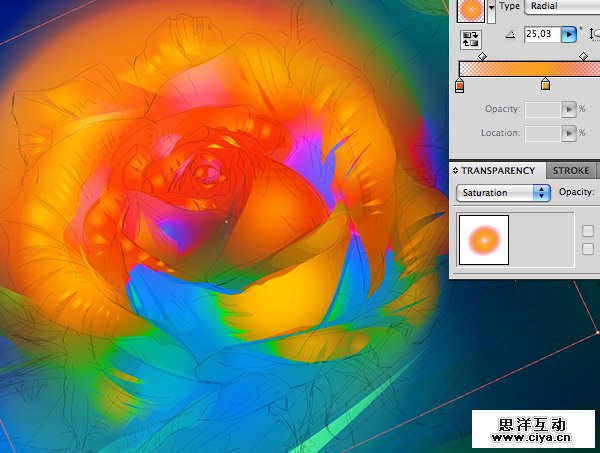The image size is (600, 453).
Task: Click the right gradient midpoint diamond
Action: tap(583, 57)
